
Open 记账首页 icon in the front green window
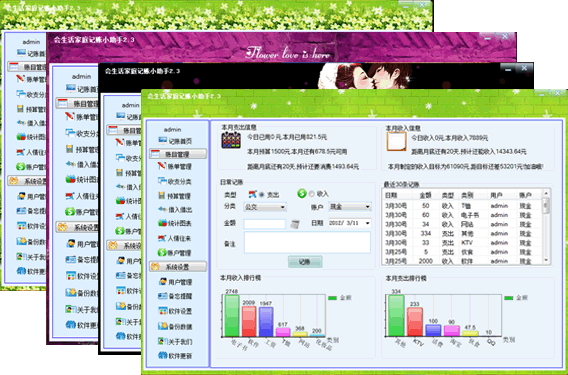163,141
